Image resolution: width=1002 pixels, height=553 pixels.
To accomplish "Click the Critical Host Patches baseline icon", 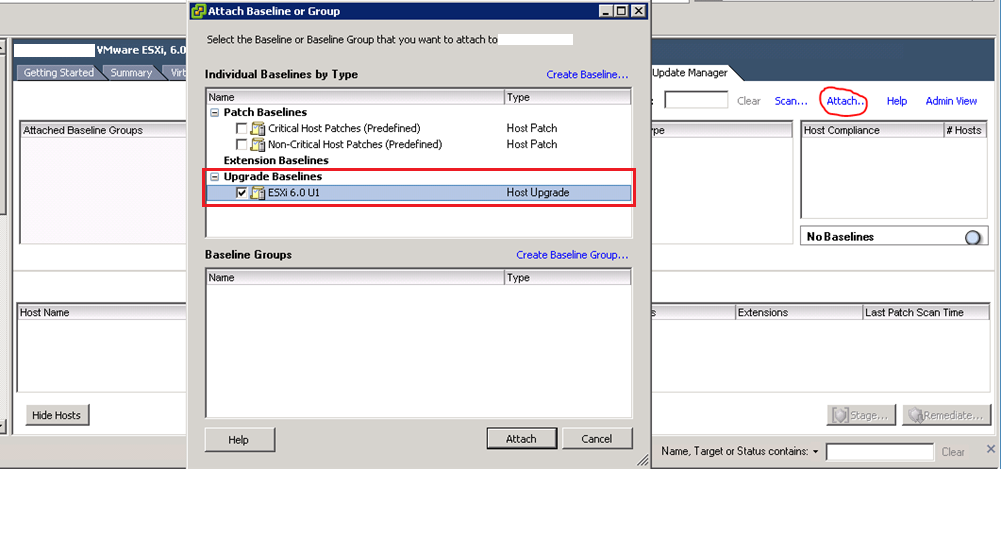I will (x=258, y=129).
